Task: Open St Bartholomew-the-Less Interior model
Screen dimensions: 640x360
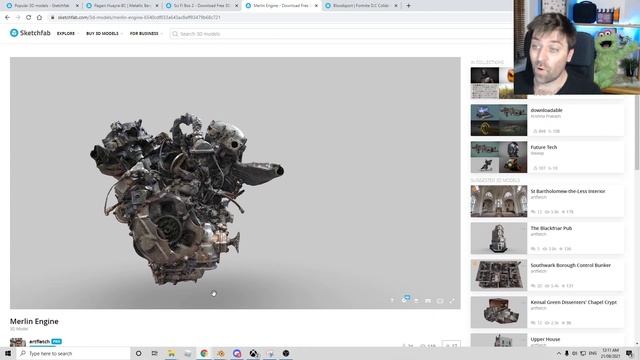Action: click(568, 191)
